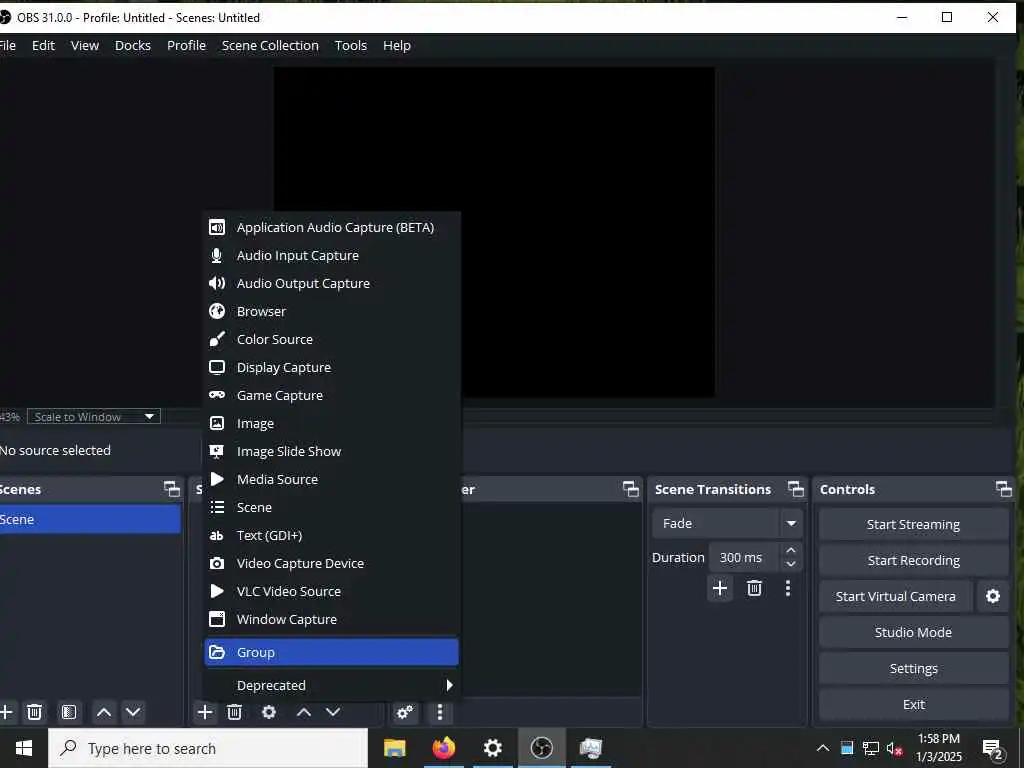This screenshot has height=768, width=1024.
Task: Open notification center icon
Action: click(x=993, y=749)
